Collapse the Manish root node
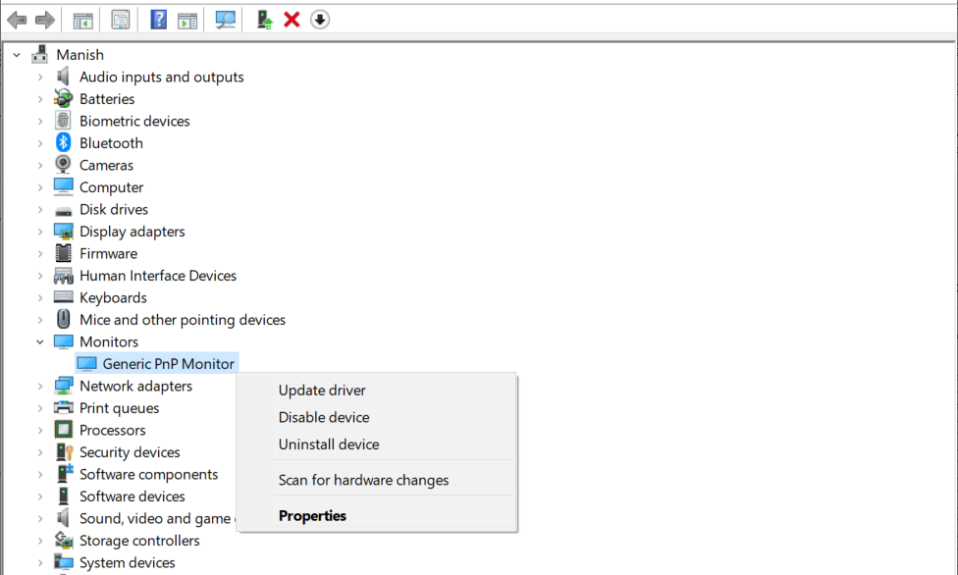 pos(17,55)
